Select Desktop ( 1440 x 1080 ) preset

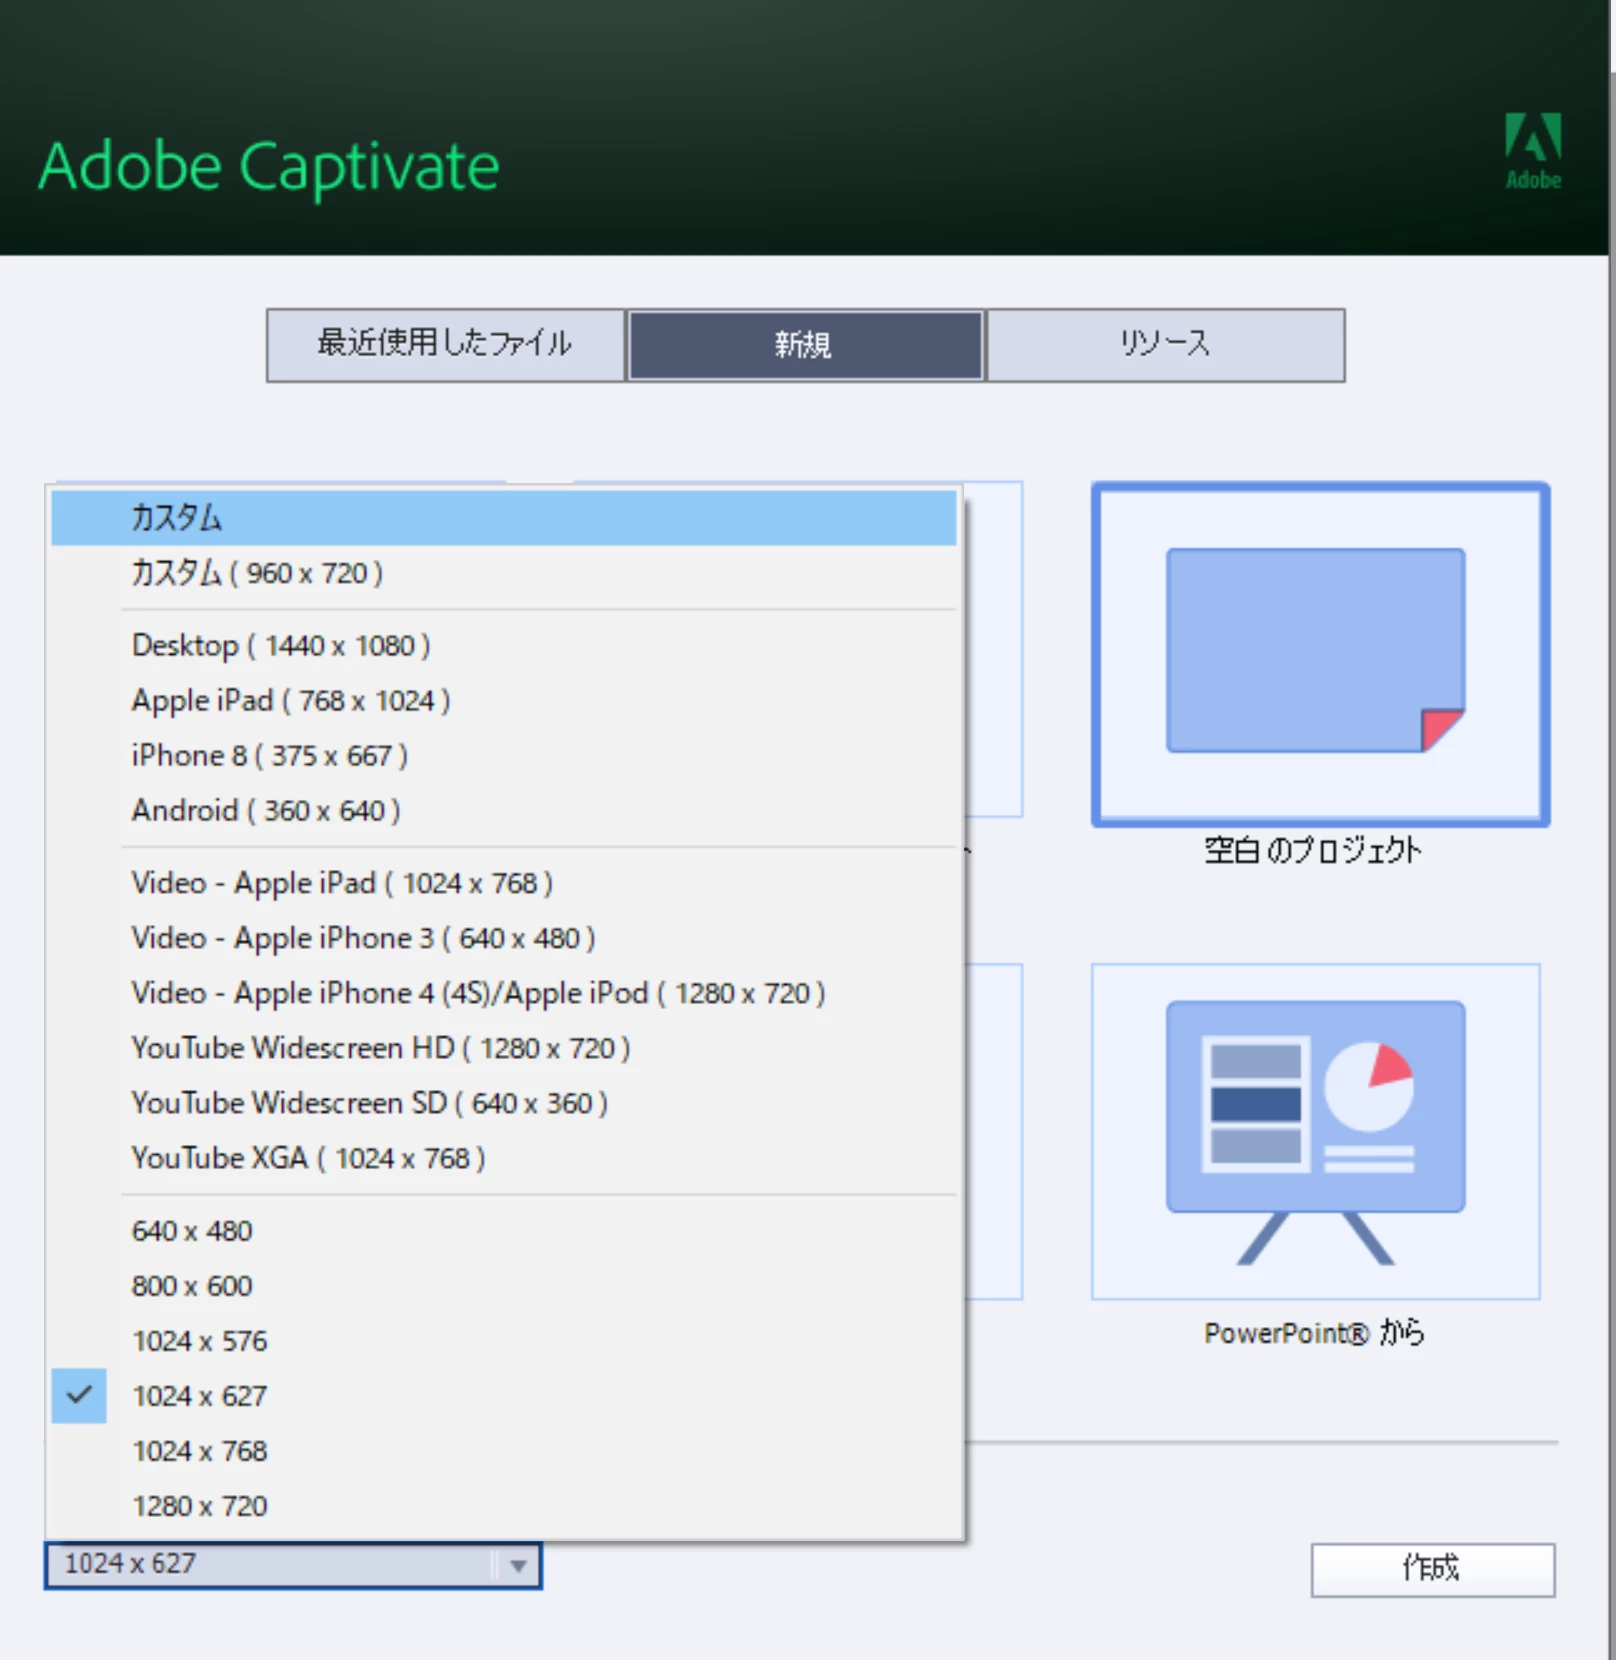pyautogui.click(x=504, y=645)
